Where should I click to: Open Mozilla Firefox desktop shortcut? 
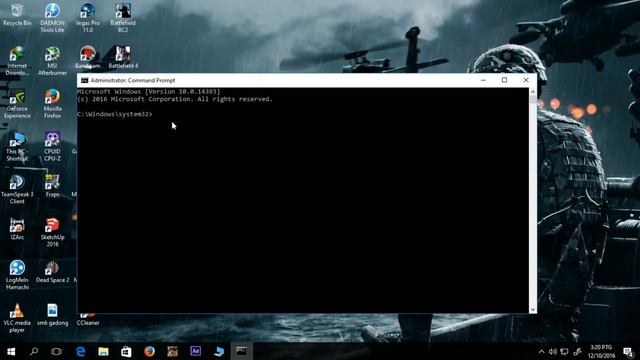point(52,104)
